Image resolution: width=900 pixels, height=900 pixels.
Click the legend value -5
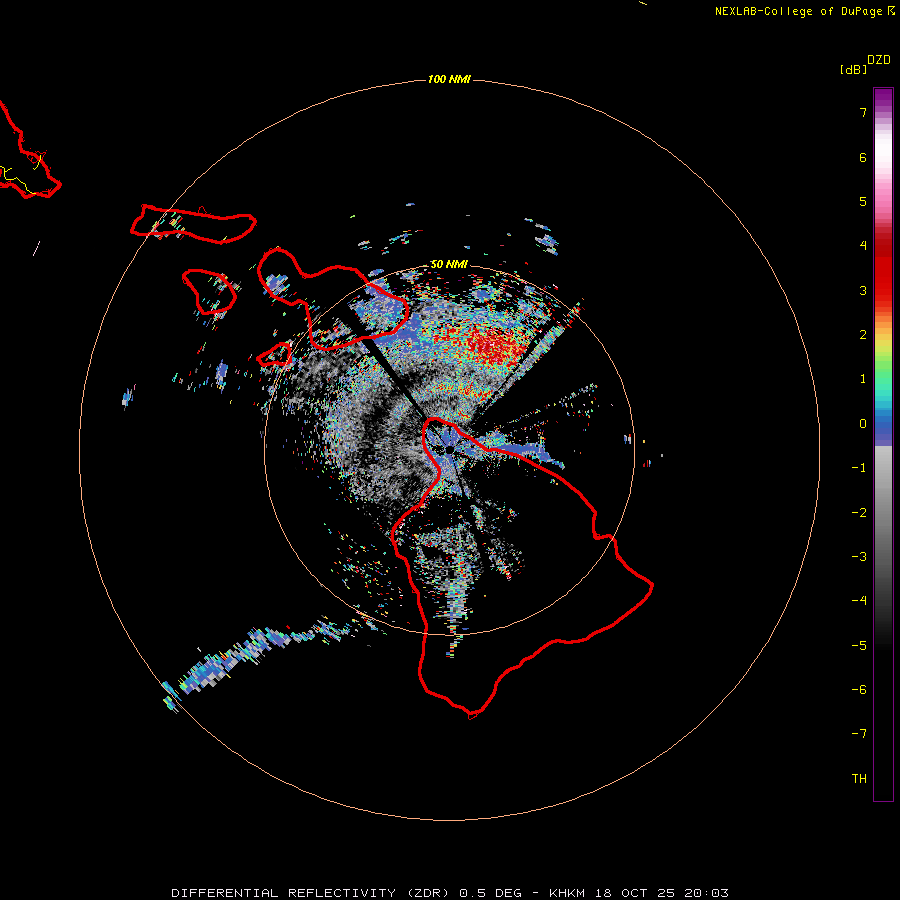tap(859, 646)
